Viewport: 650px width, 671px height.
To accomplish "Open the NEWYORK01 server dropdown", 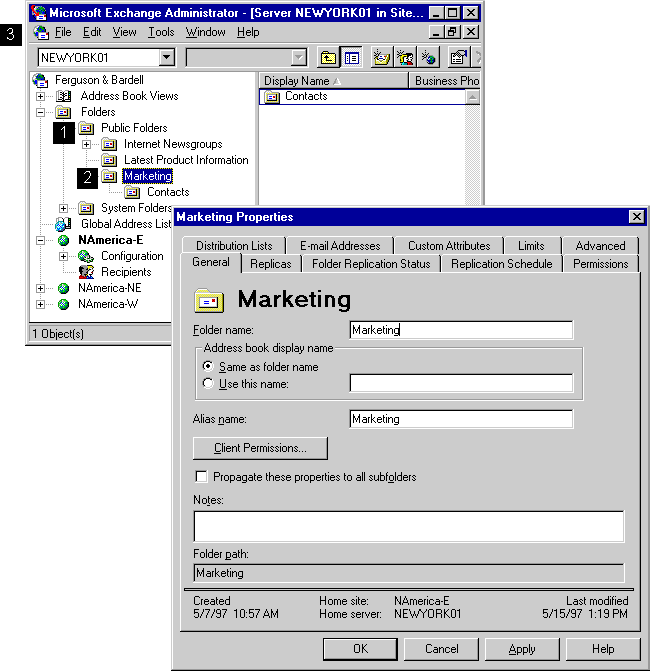I will click(x=166, y=57).
